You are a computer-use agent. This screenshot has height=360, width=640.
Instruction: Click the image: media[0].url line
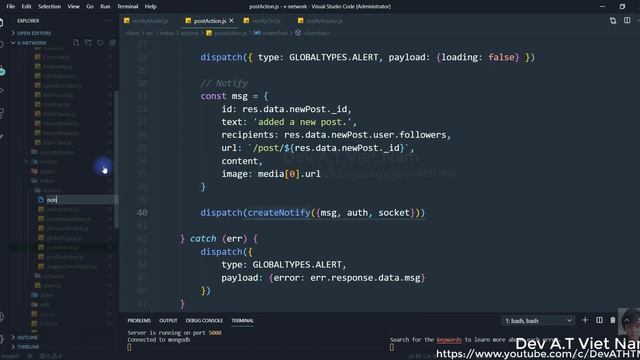[271, 174]
